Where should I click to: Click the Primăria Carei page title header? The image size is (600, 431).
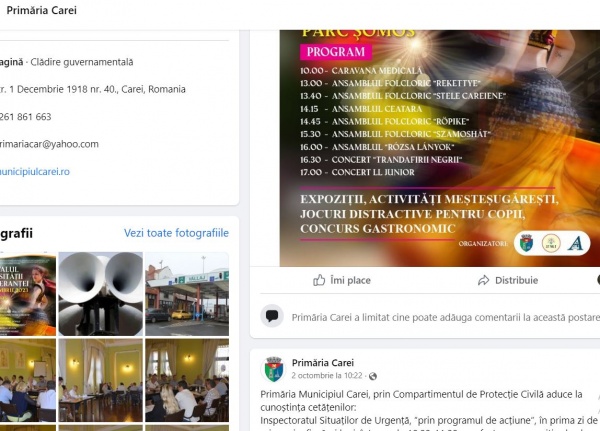(x=41, y=10)
